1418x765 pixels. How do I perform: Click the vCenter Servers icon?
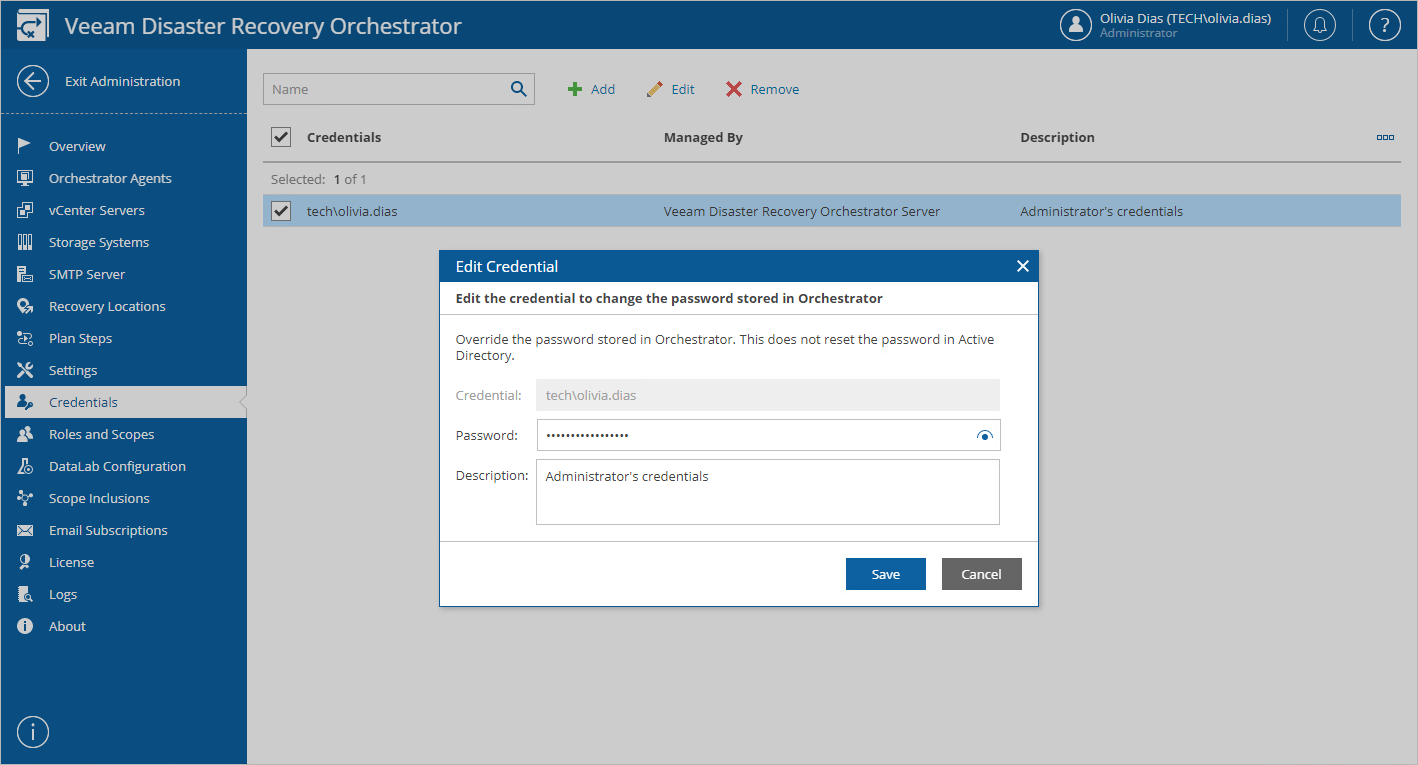point(25,210)
